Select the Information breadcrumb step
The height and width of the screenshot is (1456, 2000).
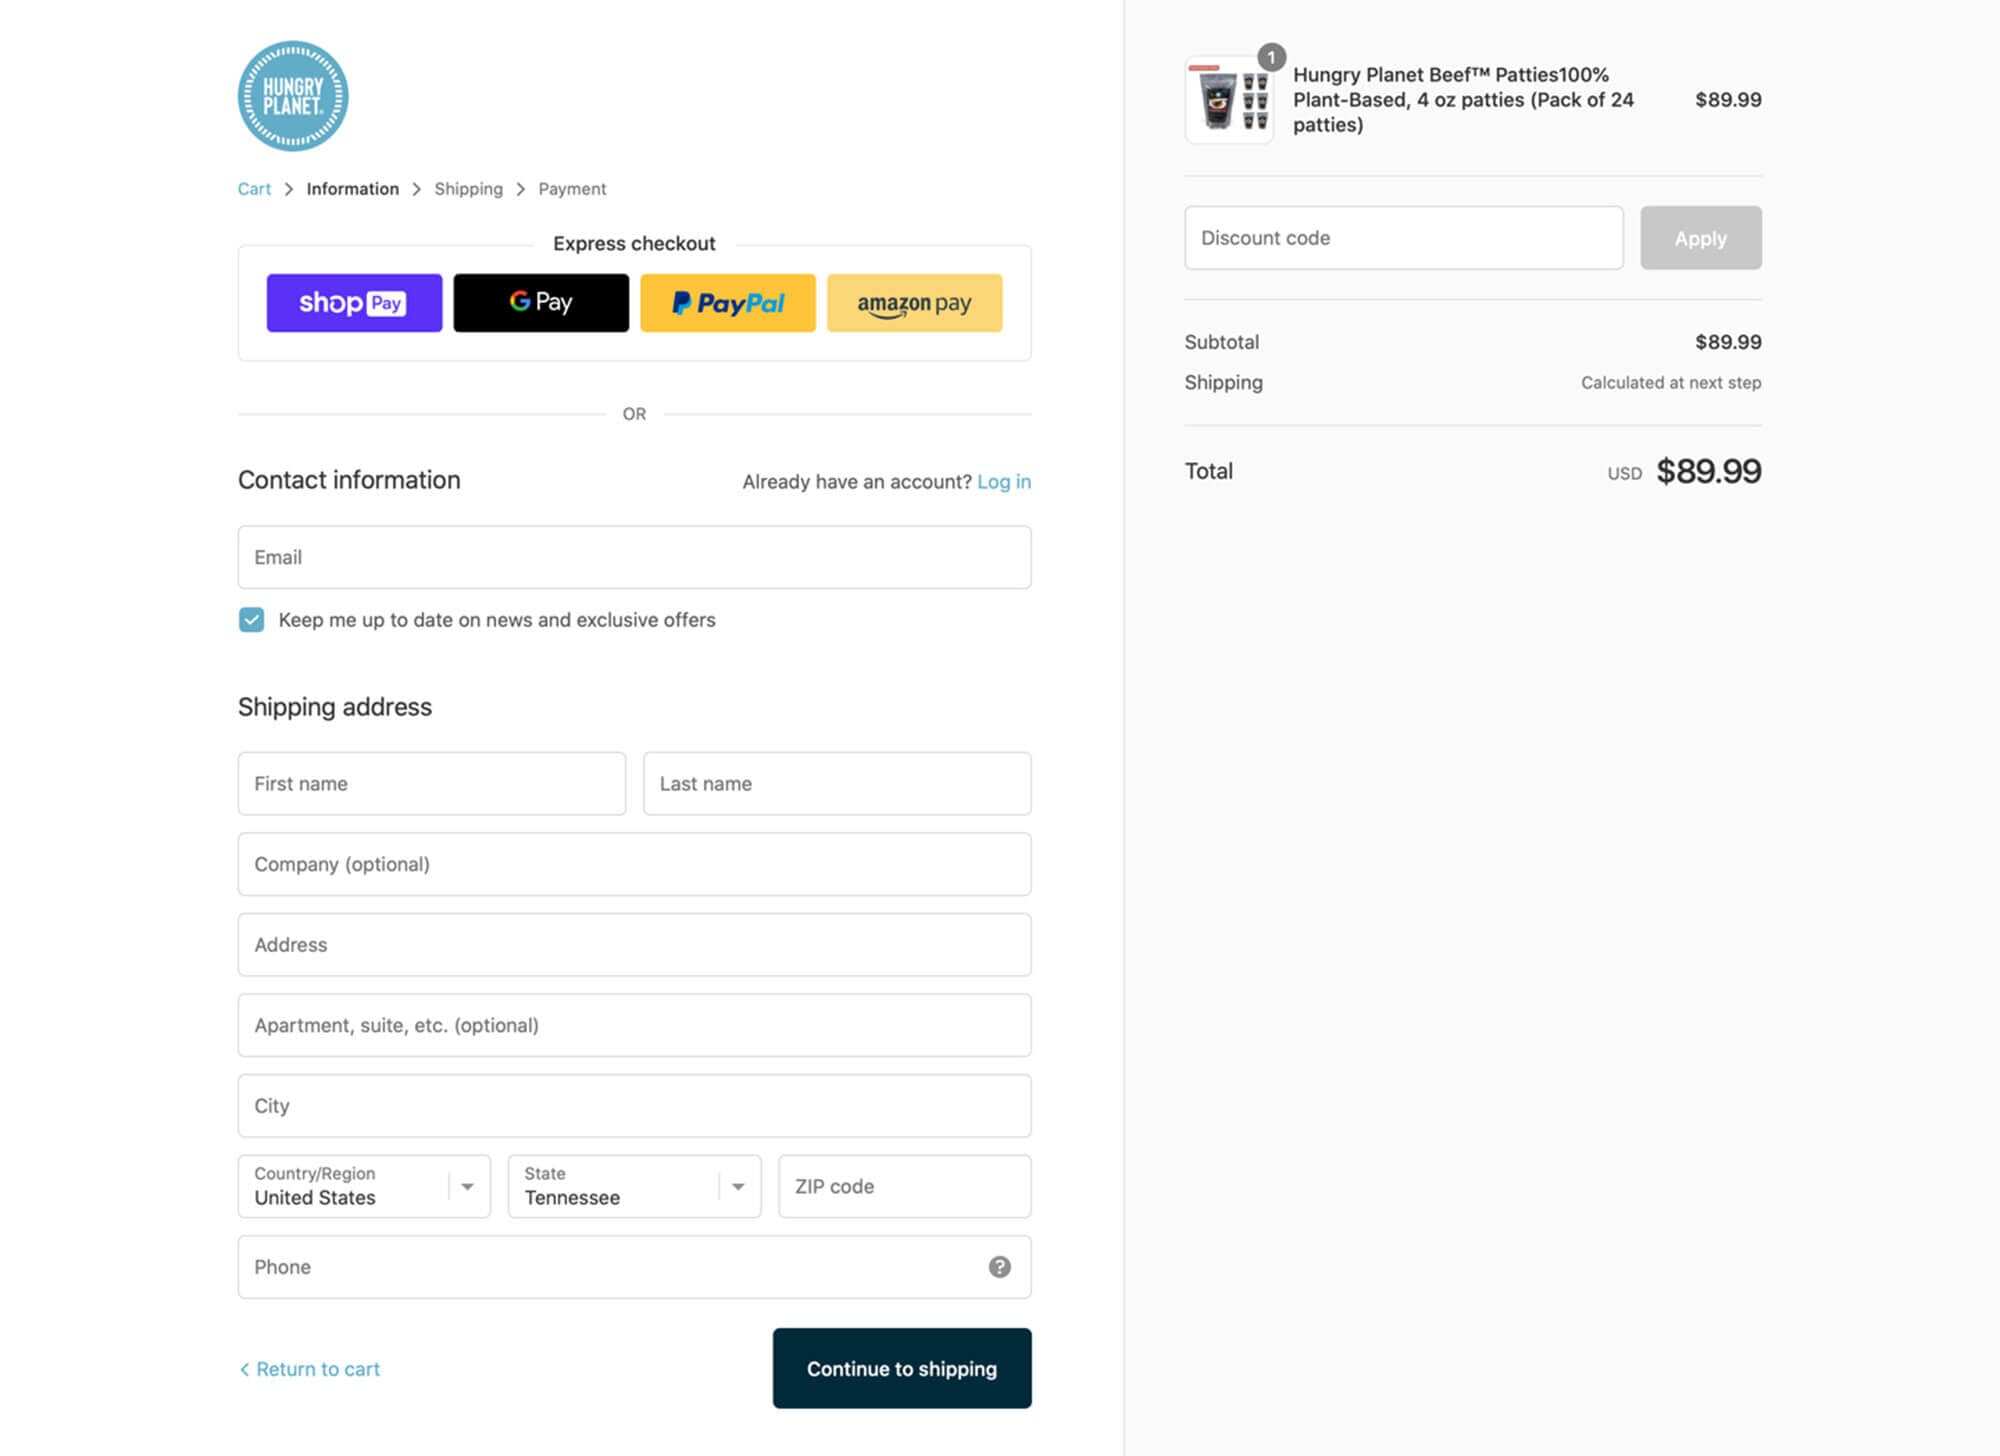352,189
